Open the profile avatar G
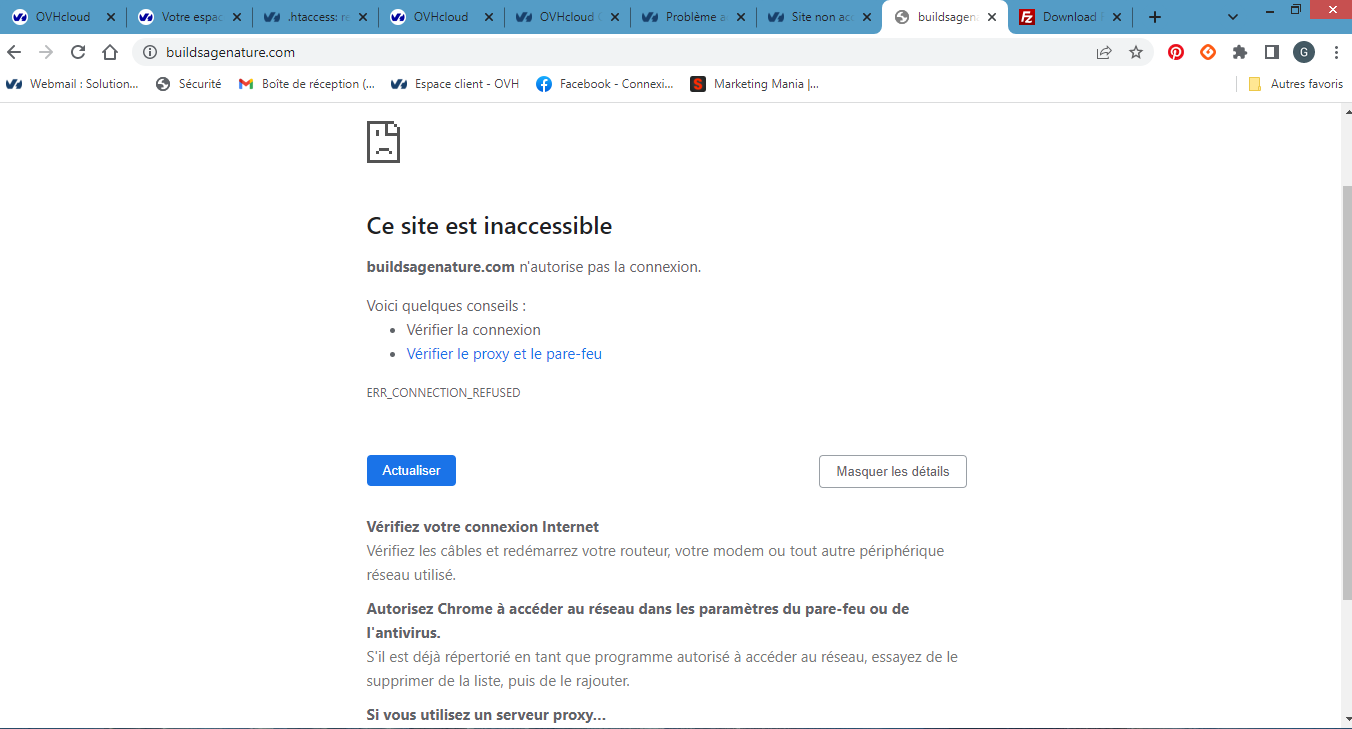Viewport: 1352px width, 729px height. pos(1304,52)
